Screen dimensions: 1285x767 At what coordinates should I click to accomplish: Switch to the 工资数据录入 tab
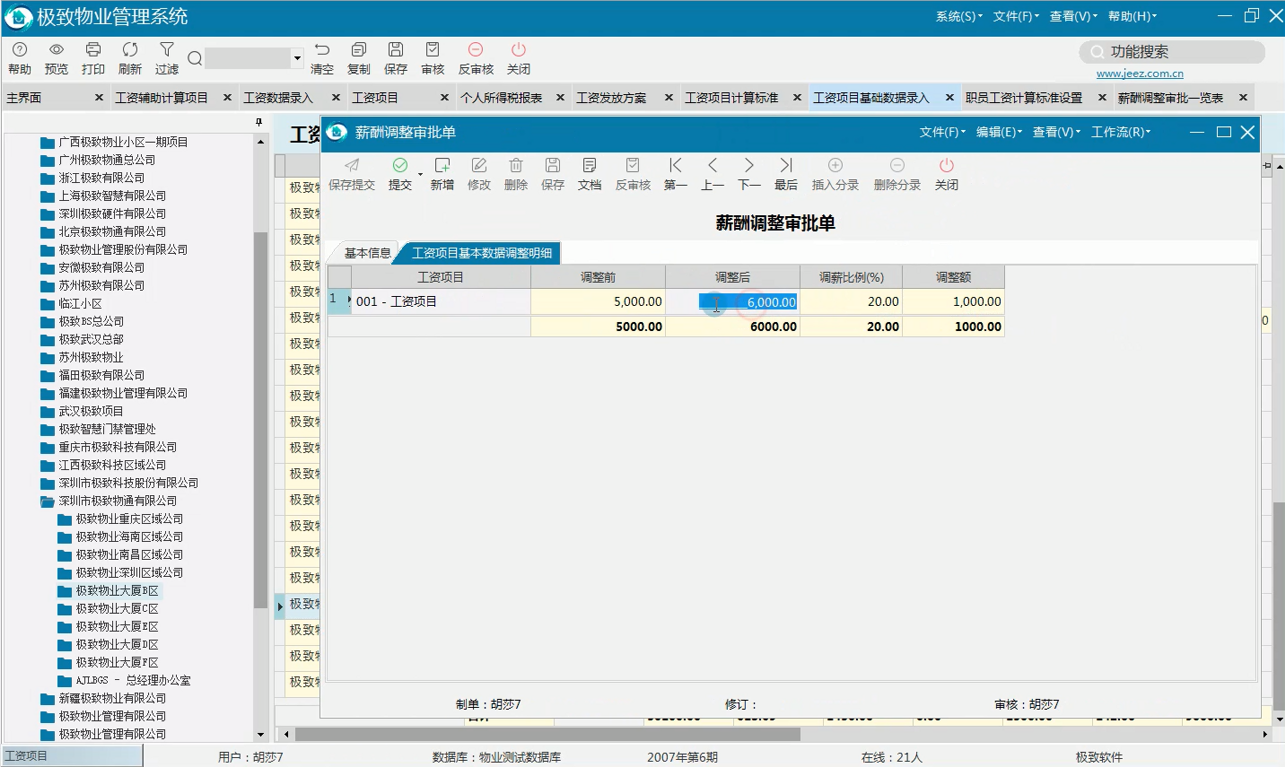coord(278,98)
